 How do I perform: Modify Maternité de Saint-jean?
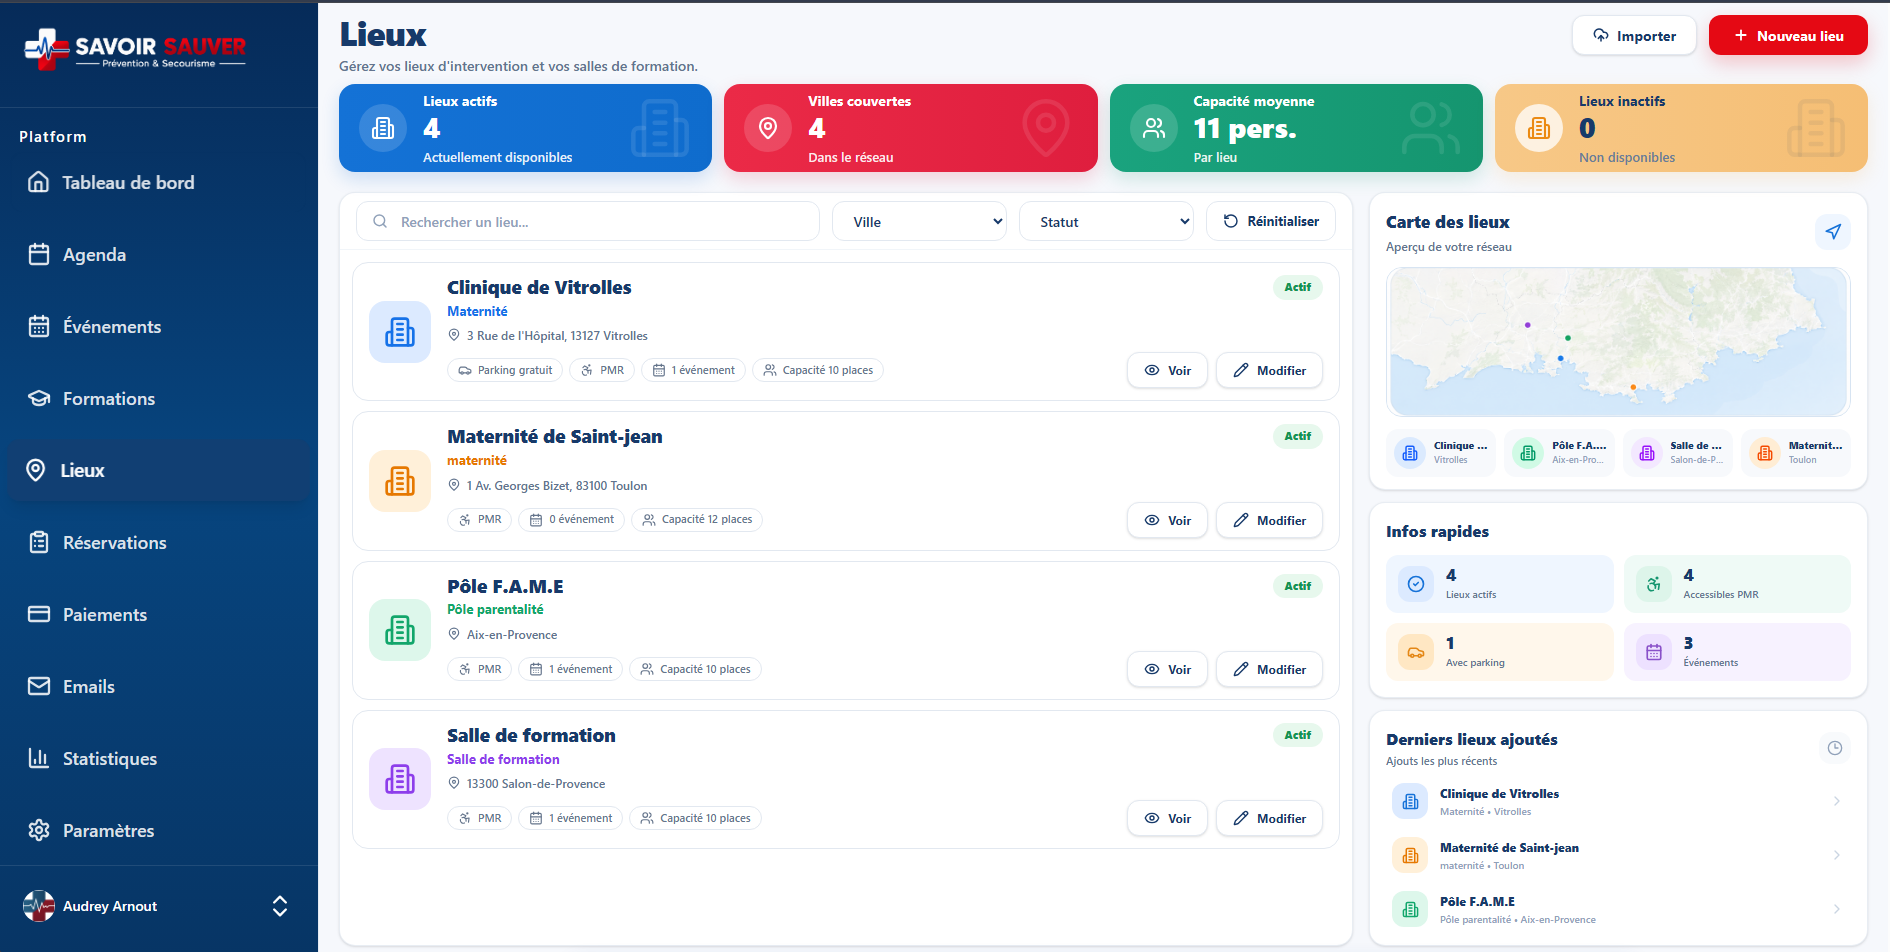(x=1269, y=521)
